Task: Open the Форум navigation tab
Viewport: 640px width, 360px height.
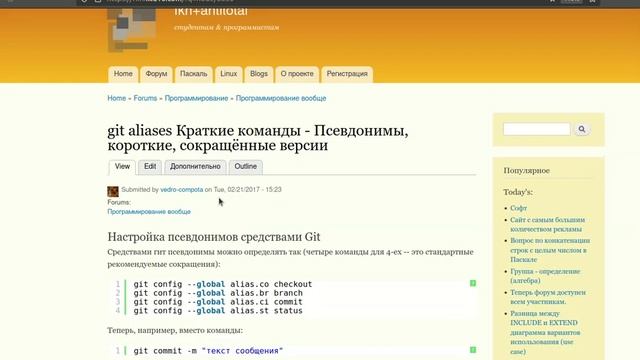Action: 156,74
